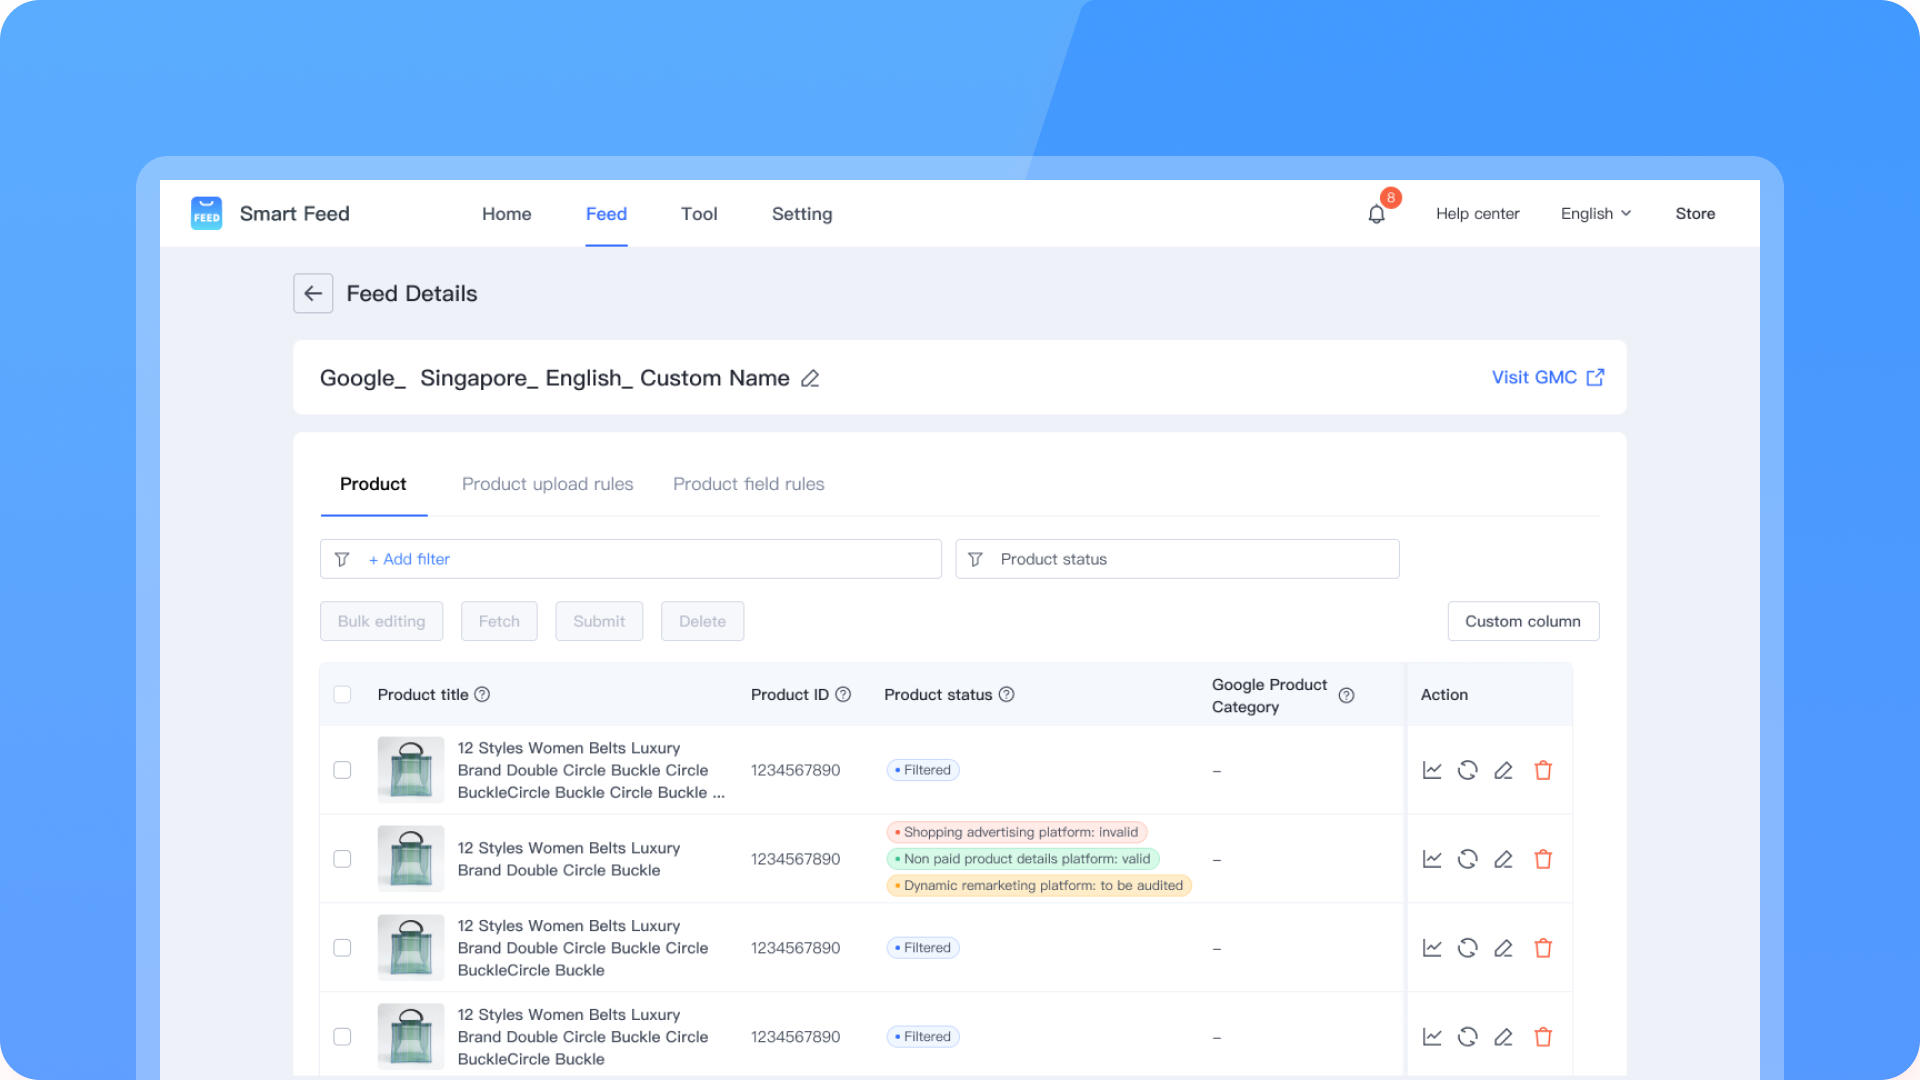Open the Visit GMC link

pos(1547,377)
